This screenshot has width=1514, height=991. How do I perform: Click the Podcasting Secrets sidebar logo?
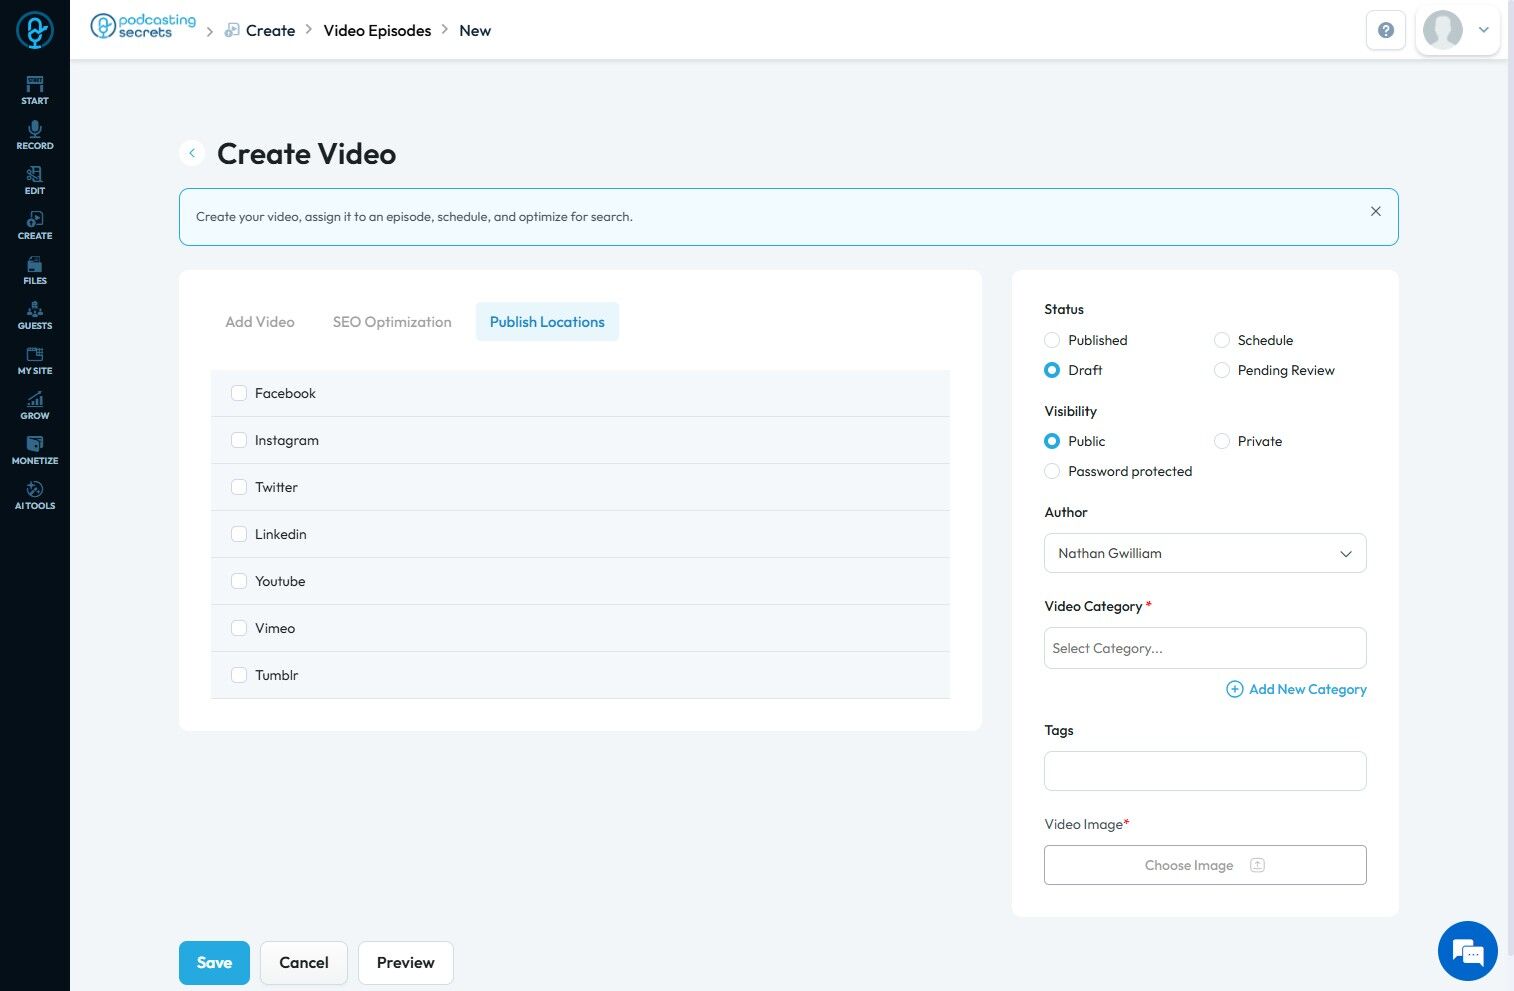(x=35, y=30)
